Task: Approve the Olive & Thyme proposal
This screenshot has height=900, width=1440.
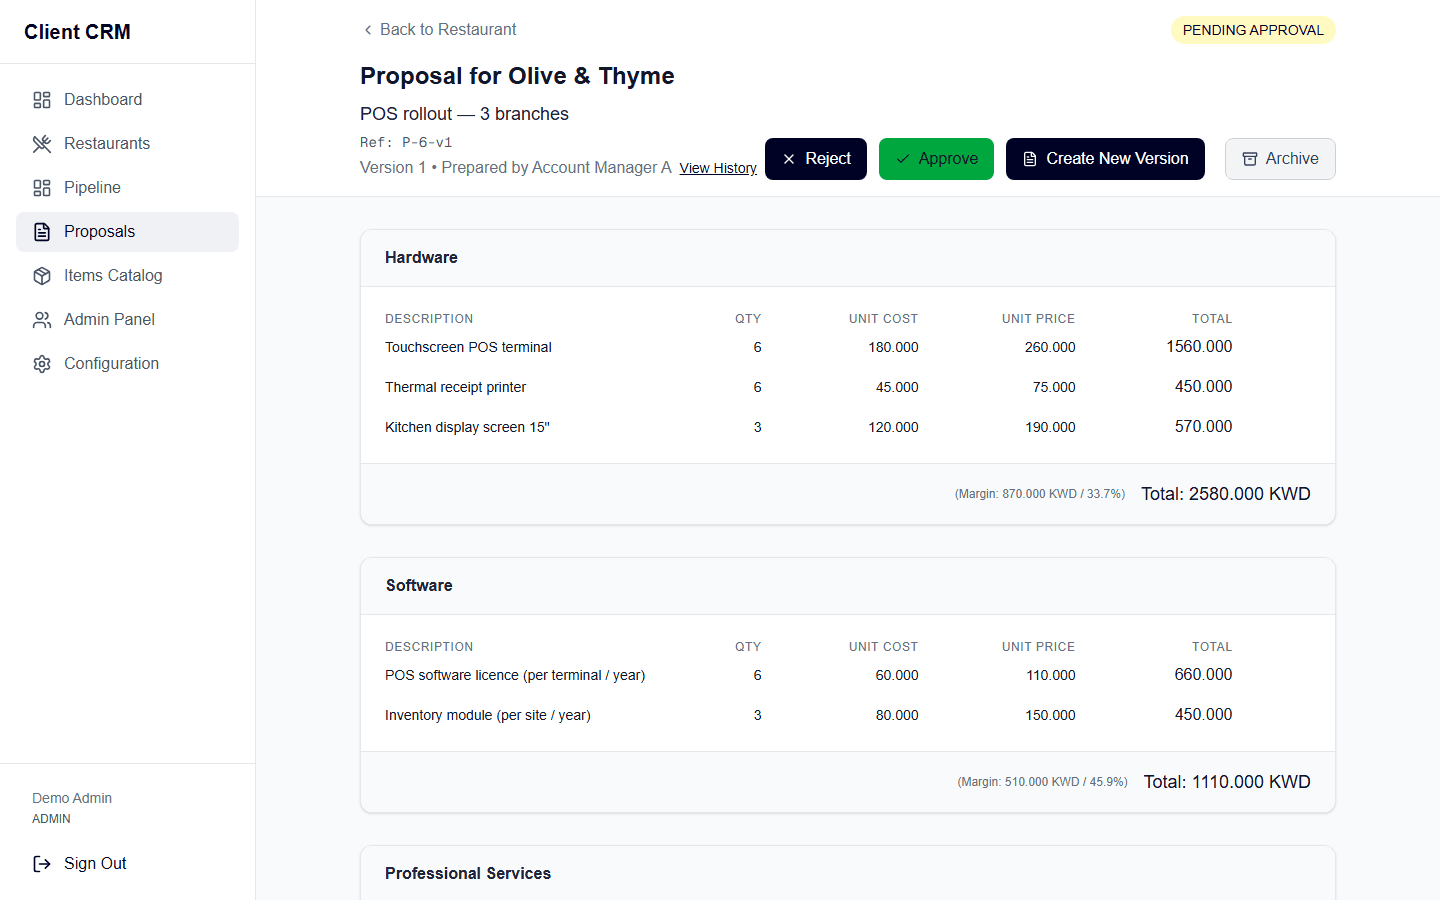Action: [x=936, y=159]
